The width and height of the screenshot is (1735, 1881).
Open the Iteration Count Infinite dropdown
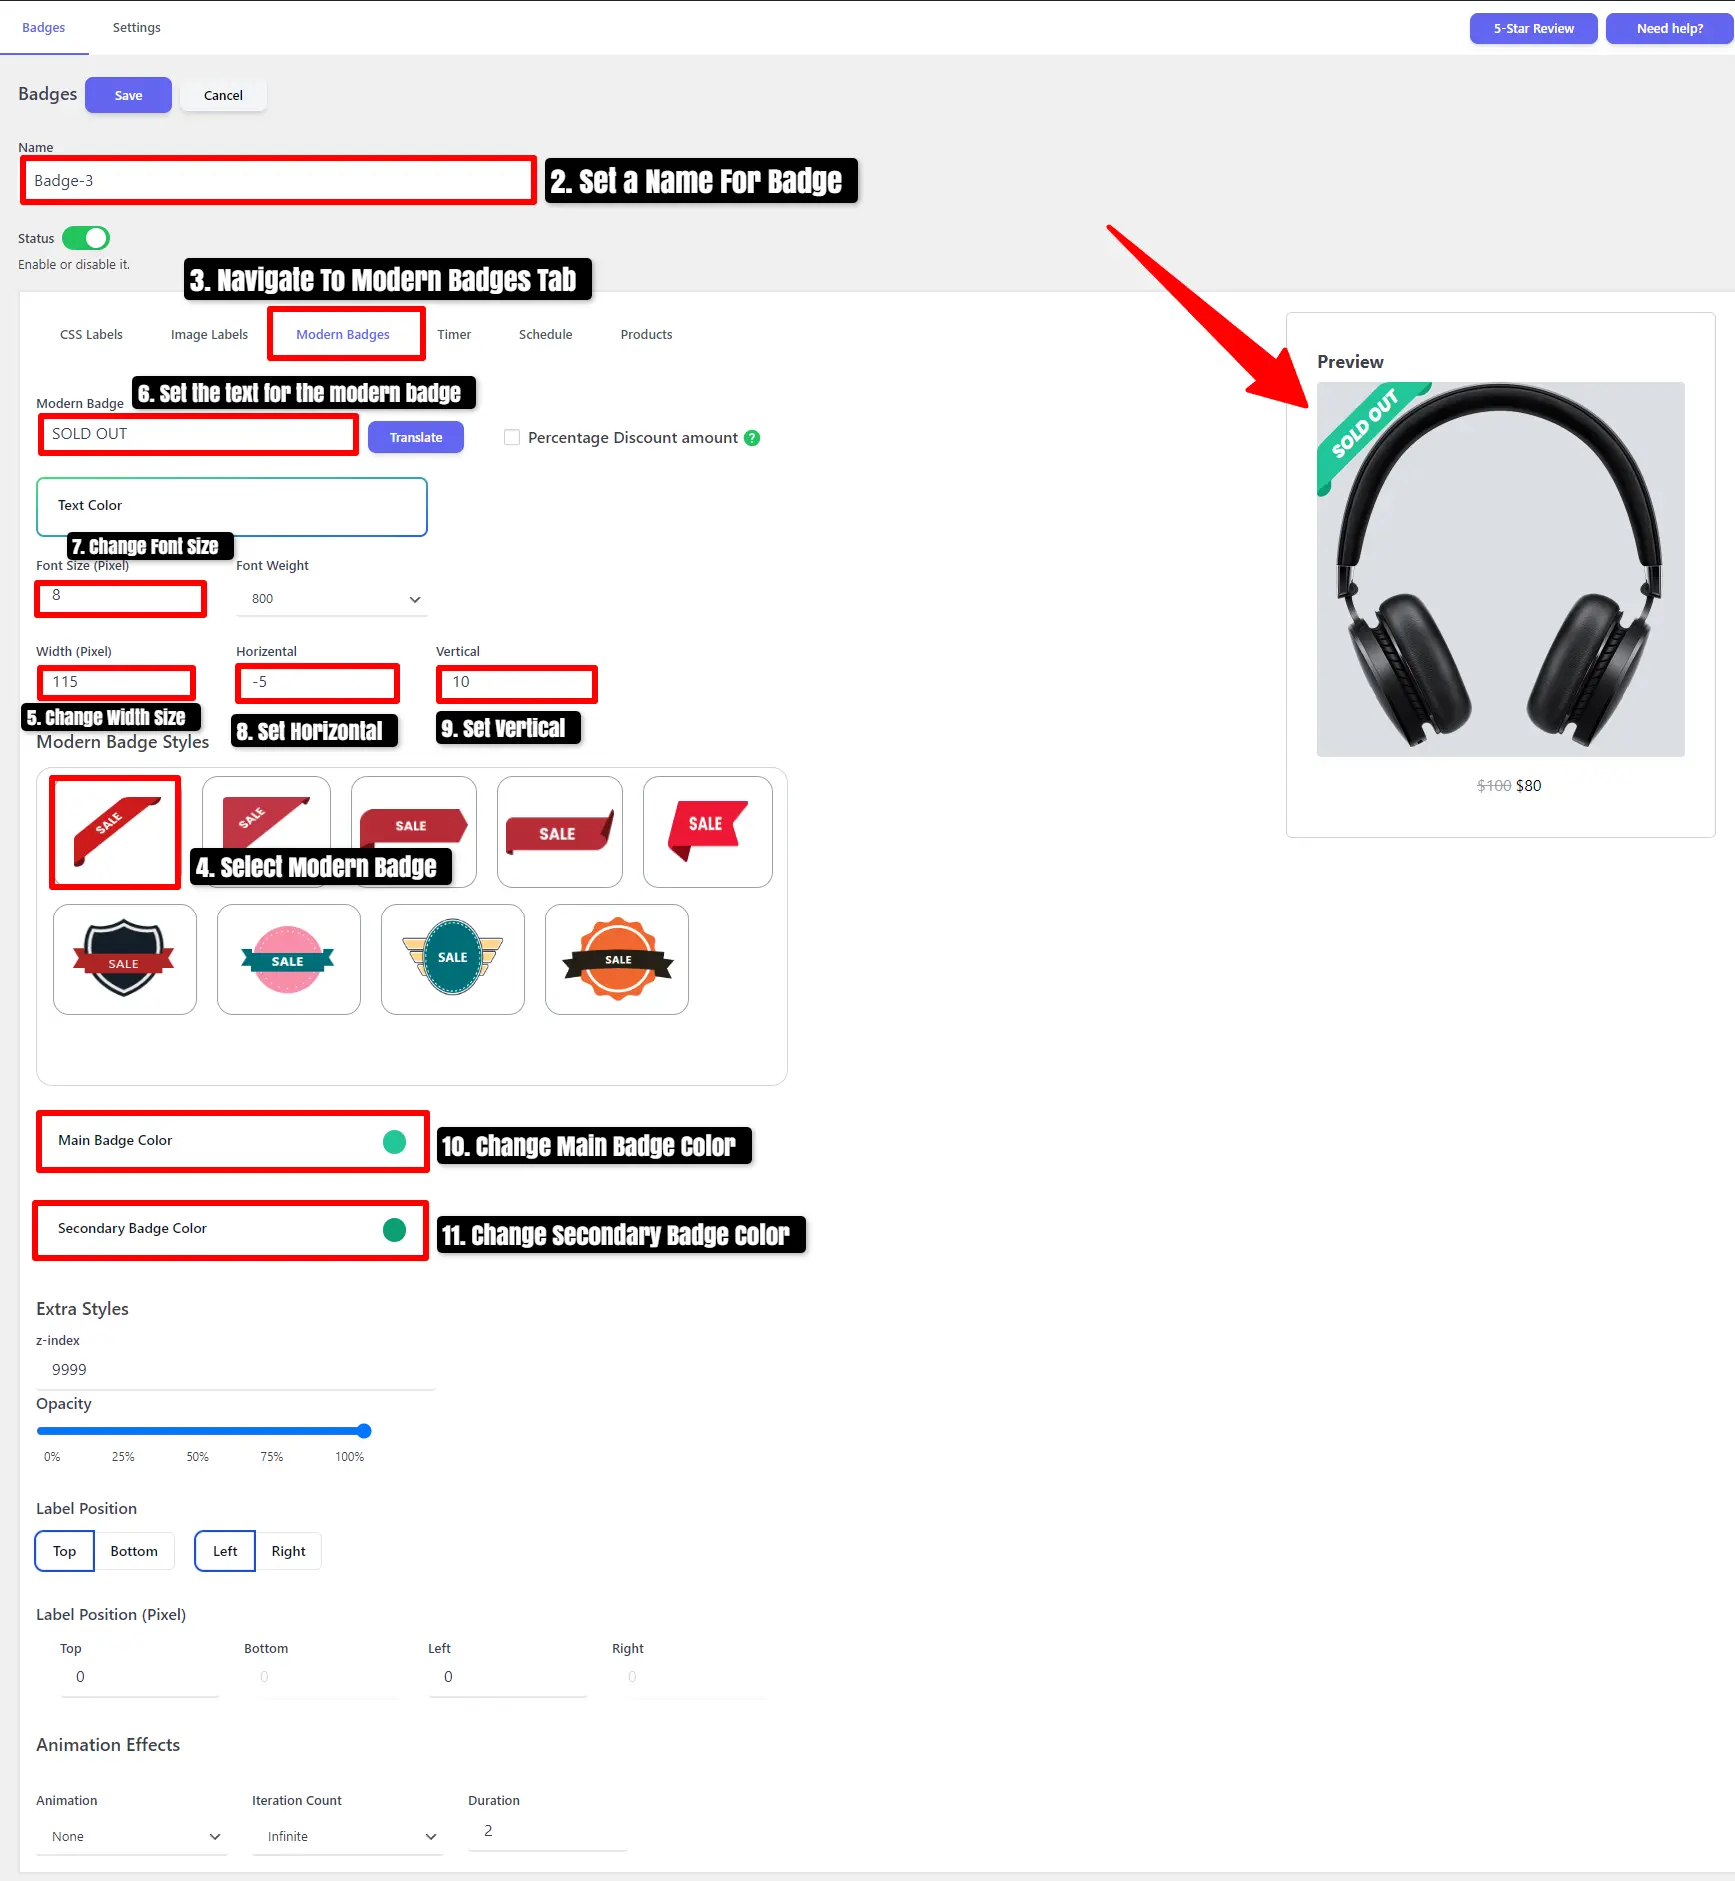(348, 1836)
